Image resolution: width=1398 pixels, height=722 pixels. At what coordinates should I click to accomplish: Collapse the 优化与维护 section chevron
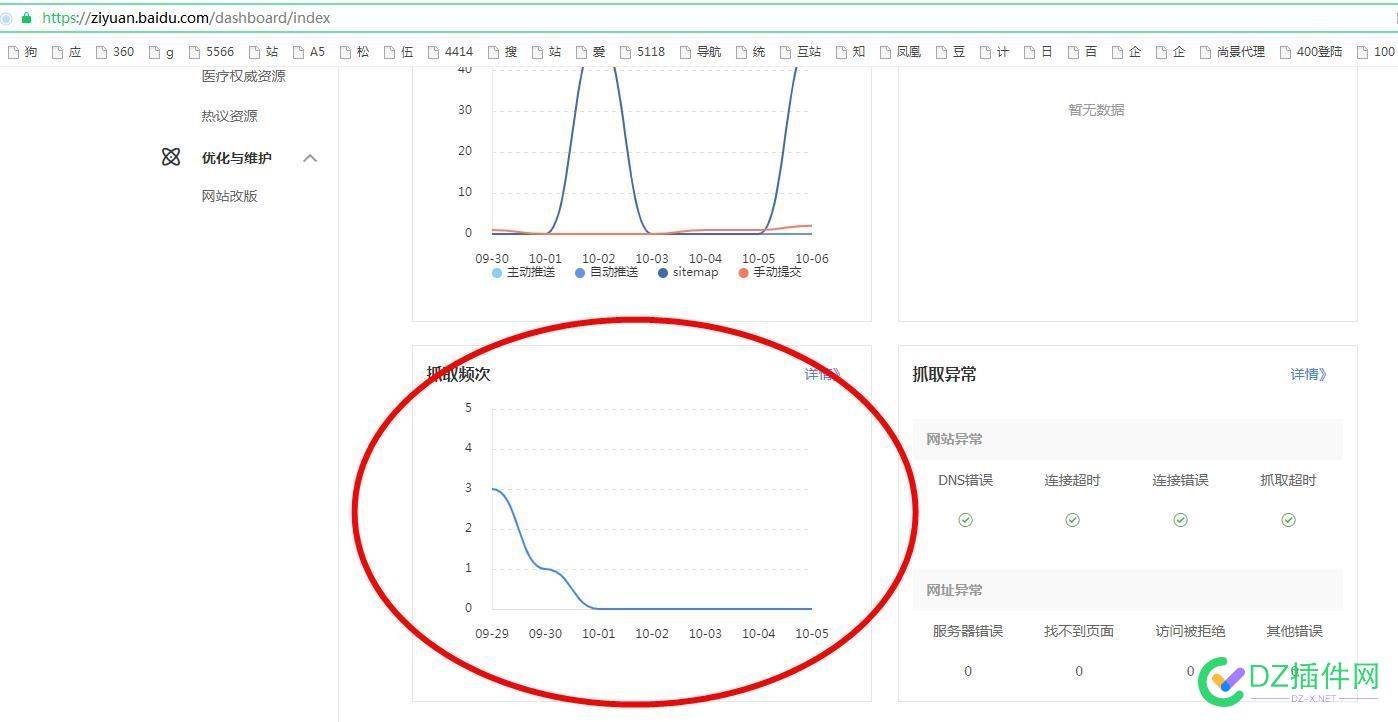click(310, 158)
